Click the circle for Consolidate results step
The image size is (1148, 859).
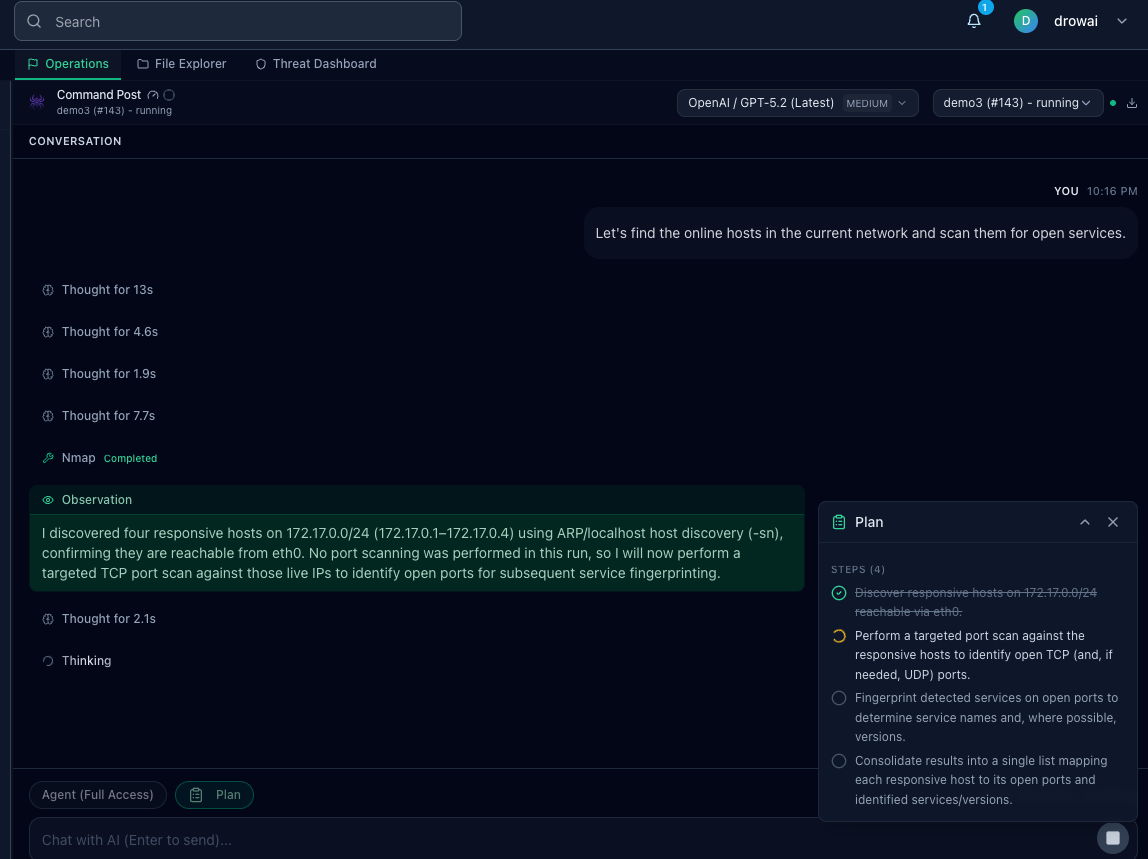839,761
